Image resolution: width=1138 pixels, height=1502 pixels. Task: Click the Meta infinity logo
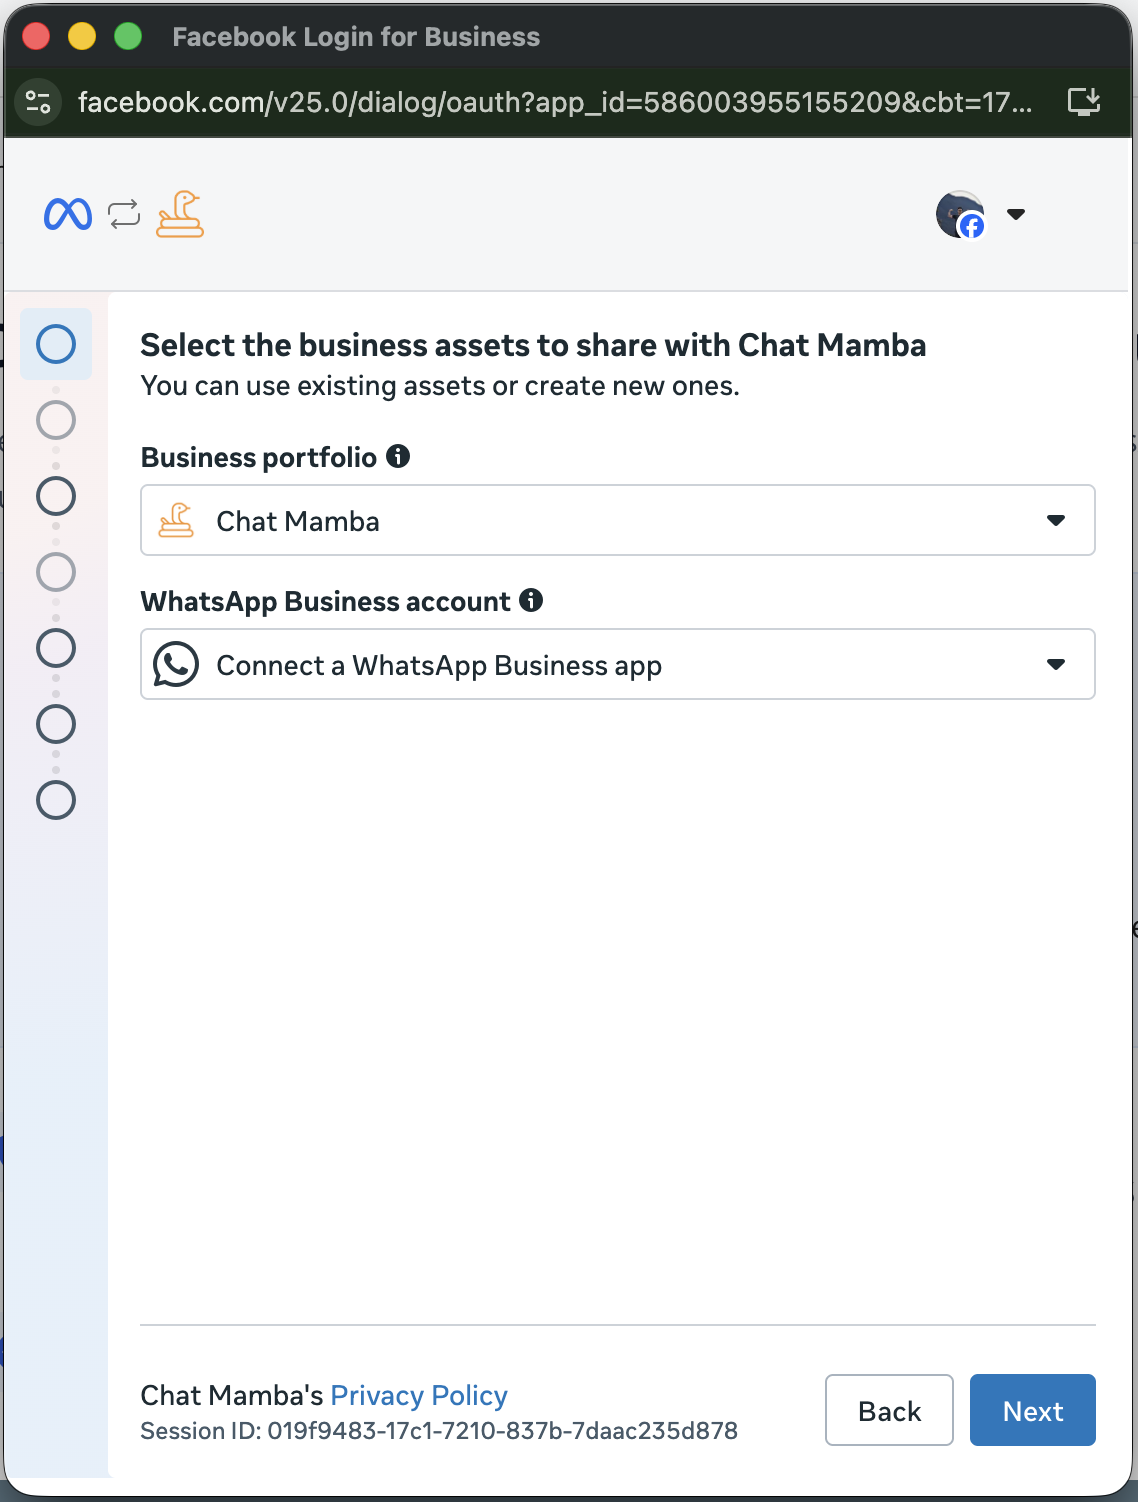68,214
